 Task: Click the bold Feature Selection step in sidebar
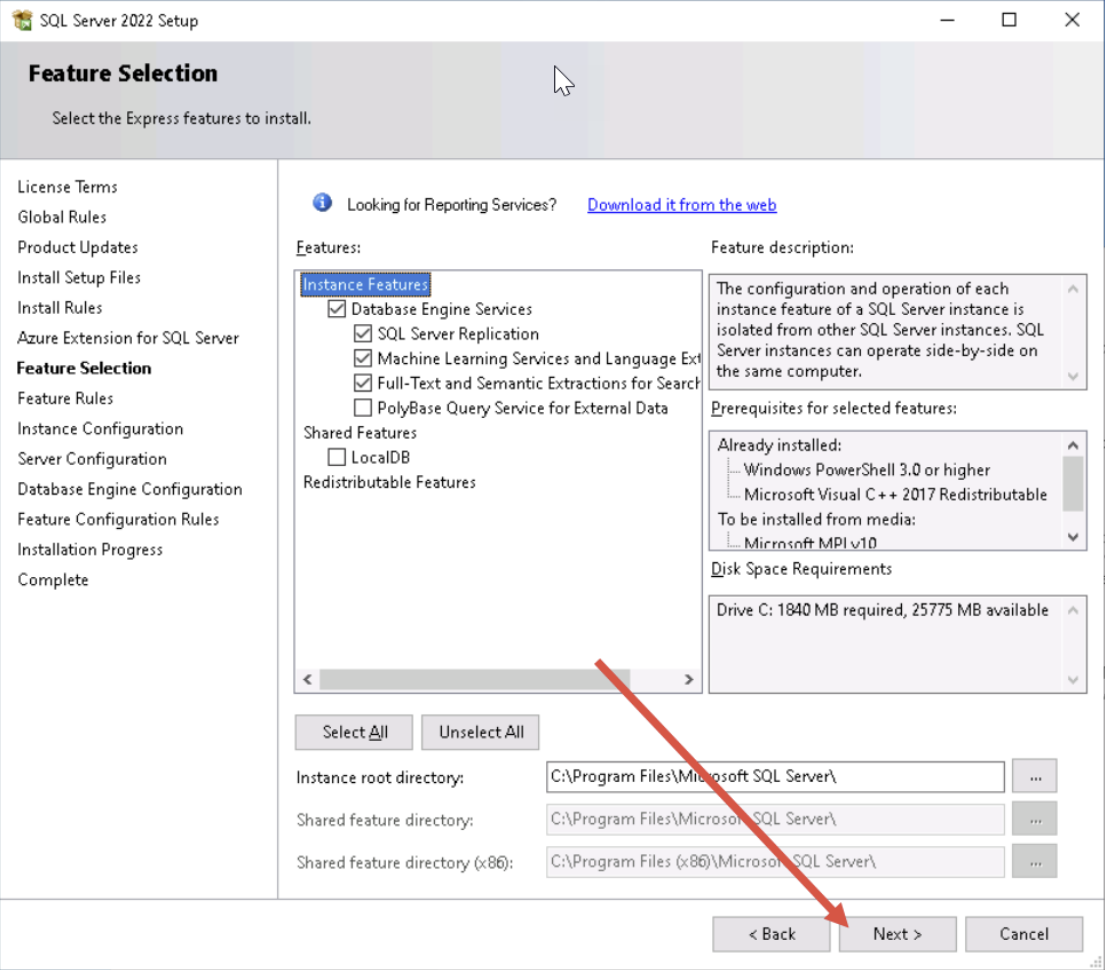(x=84, y=368)
